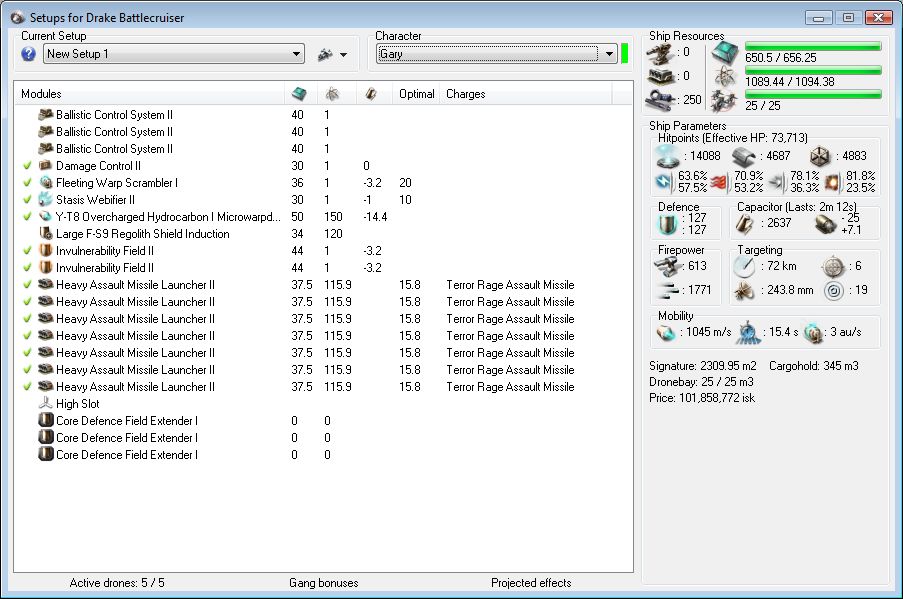
Task: Click the armor hitpoints icon showing 4687
Action: [x=743, y=156]
